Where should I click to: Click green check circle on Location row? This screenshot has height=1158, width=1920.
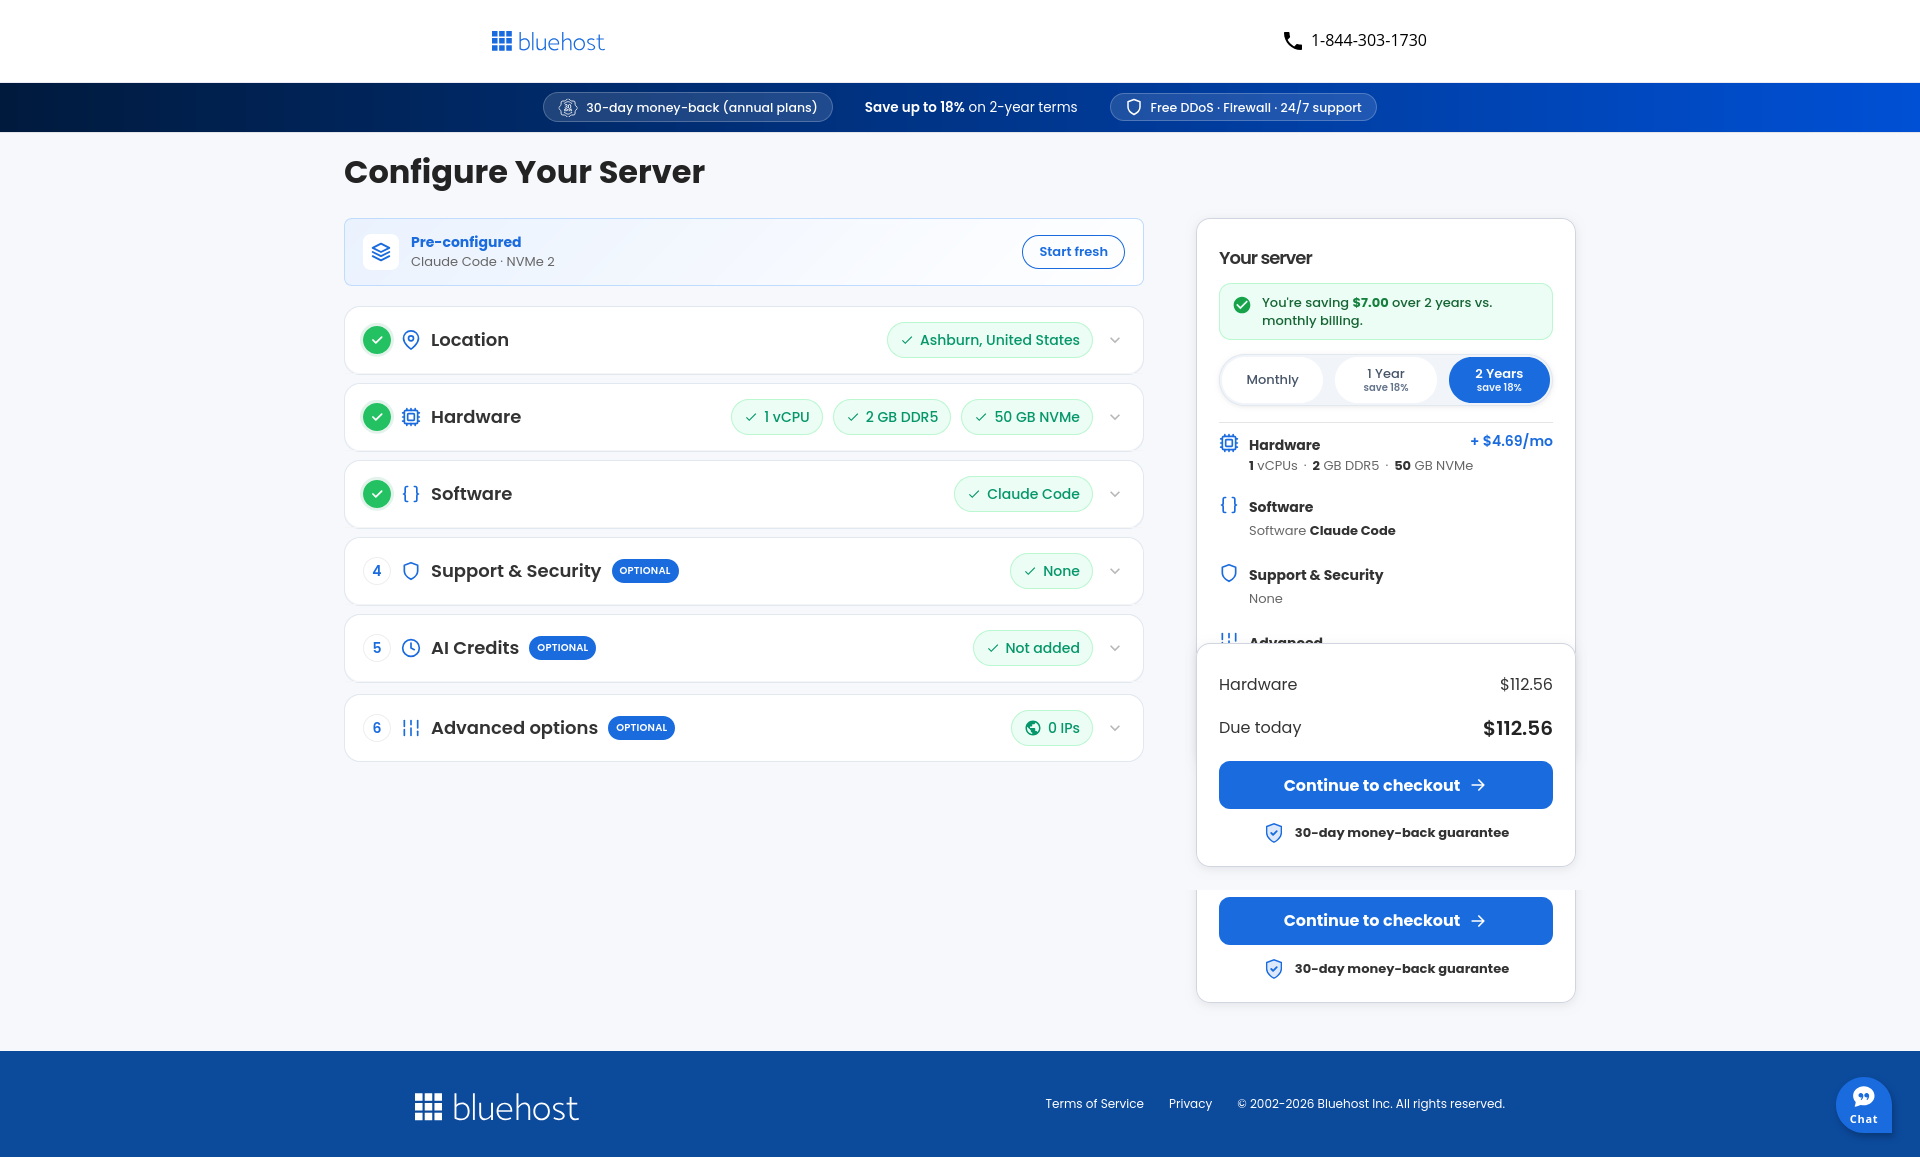(377, 340)
